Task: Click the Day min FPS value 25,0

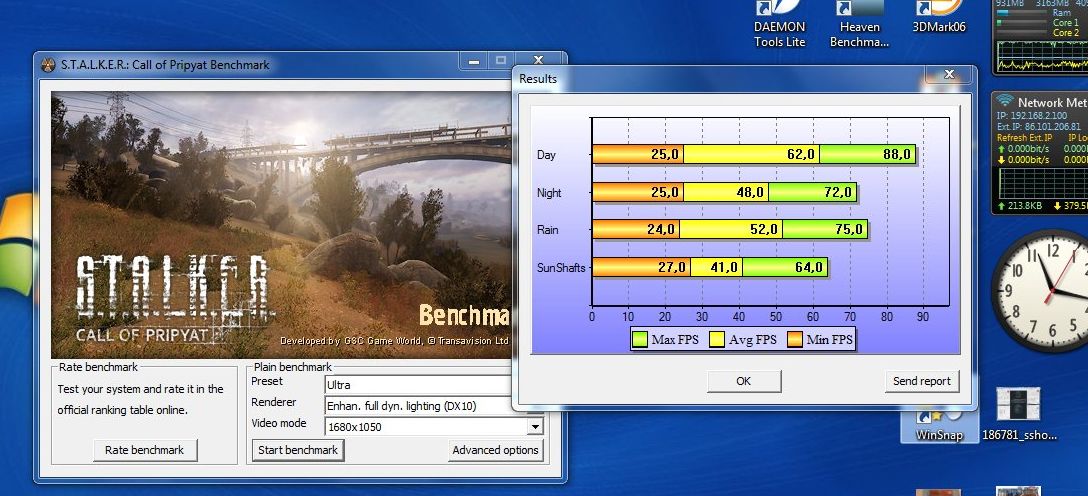Action: coord(665,155)
